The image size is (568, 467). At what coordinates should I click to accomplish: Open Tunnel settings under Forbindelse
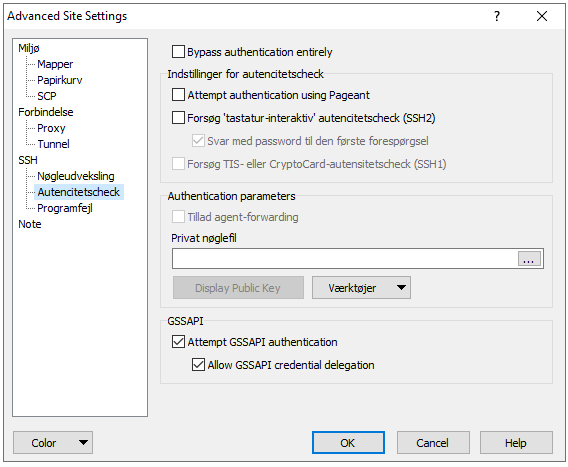[x=53, y=144]
